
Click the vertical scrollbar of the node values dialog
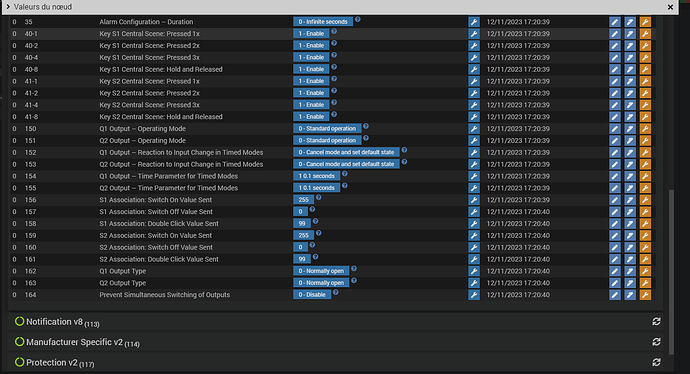[671, 272]
